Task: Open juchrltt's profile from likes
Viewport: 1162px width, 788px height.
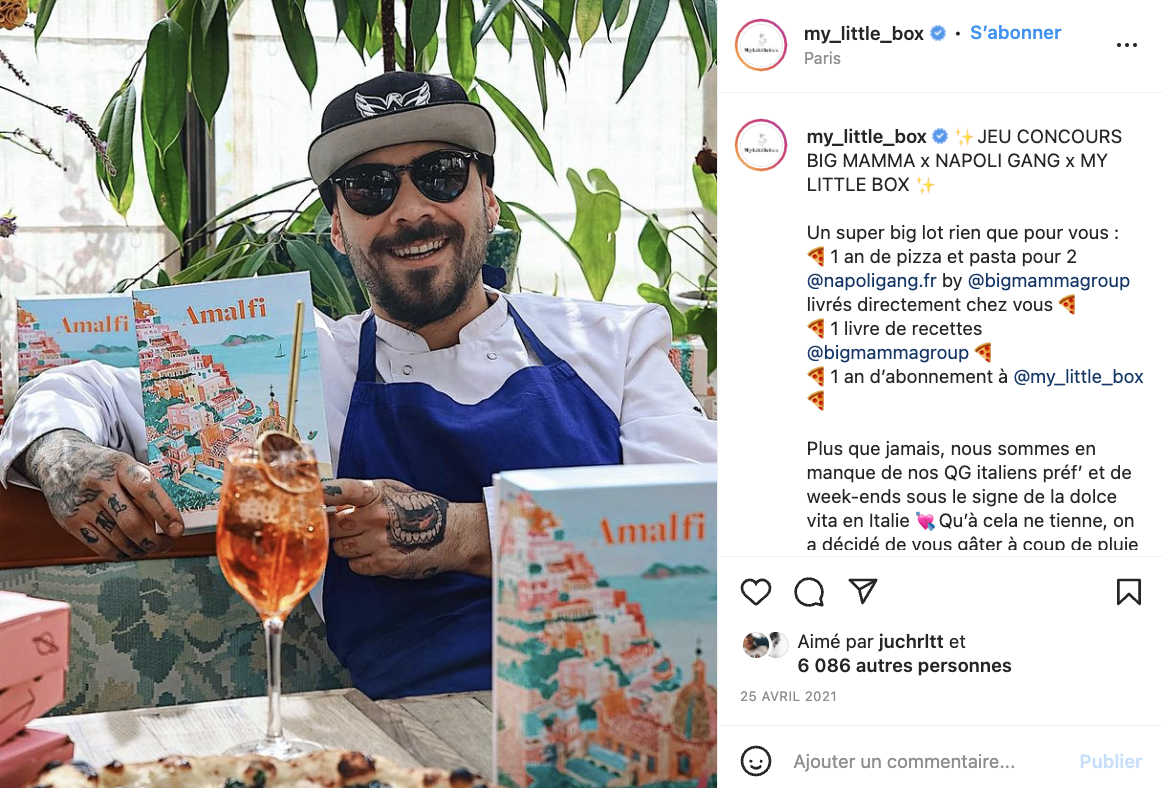Action: (911, 642)
